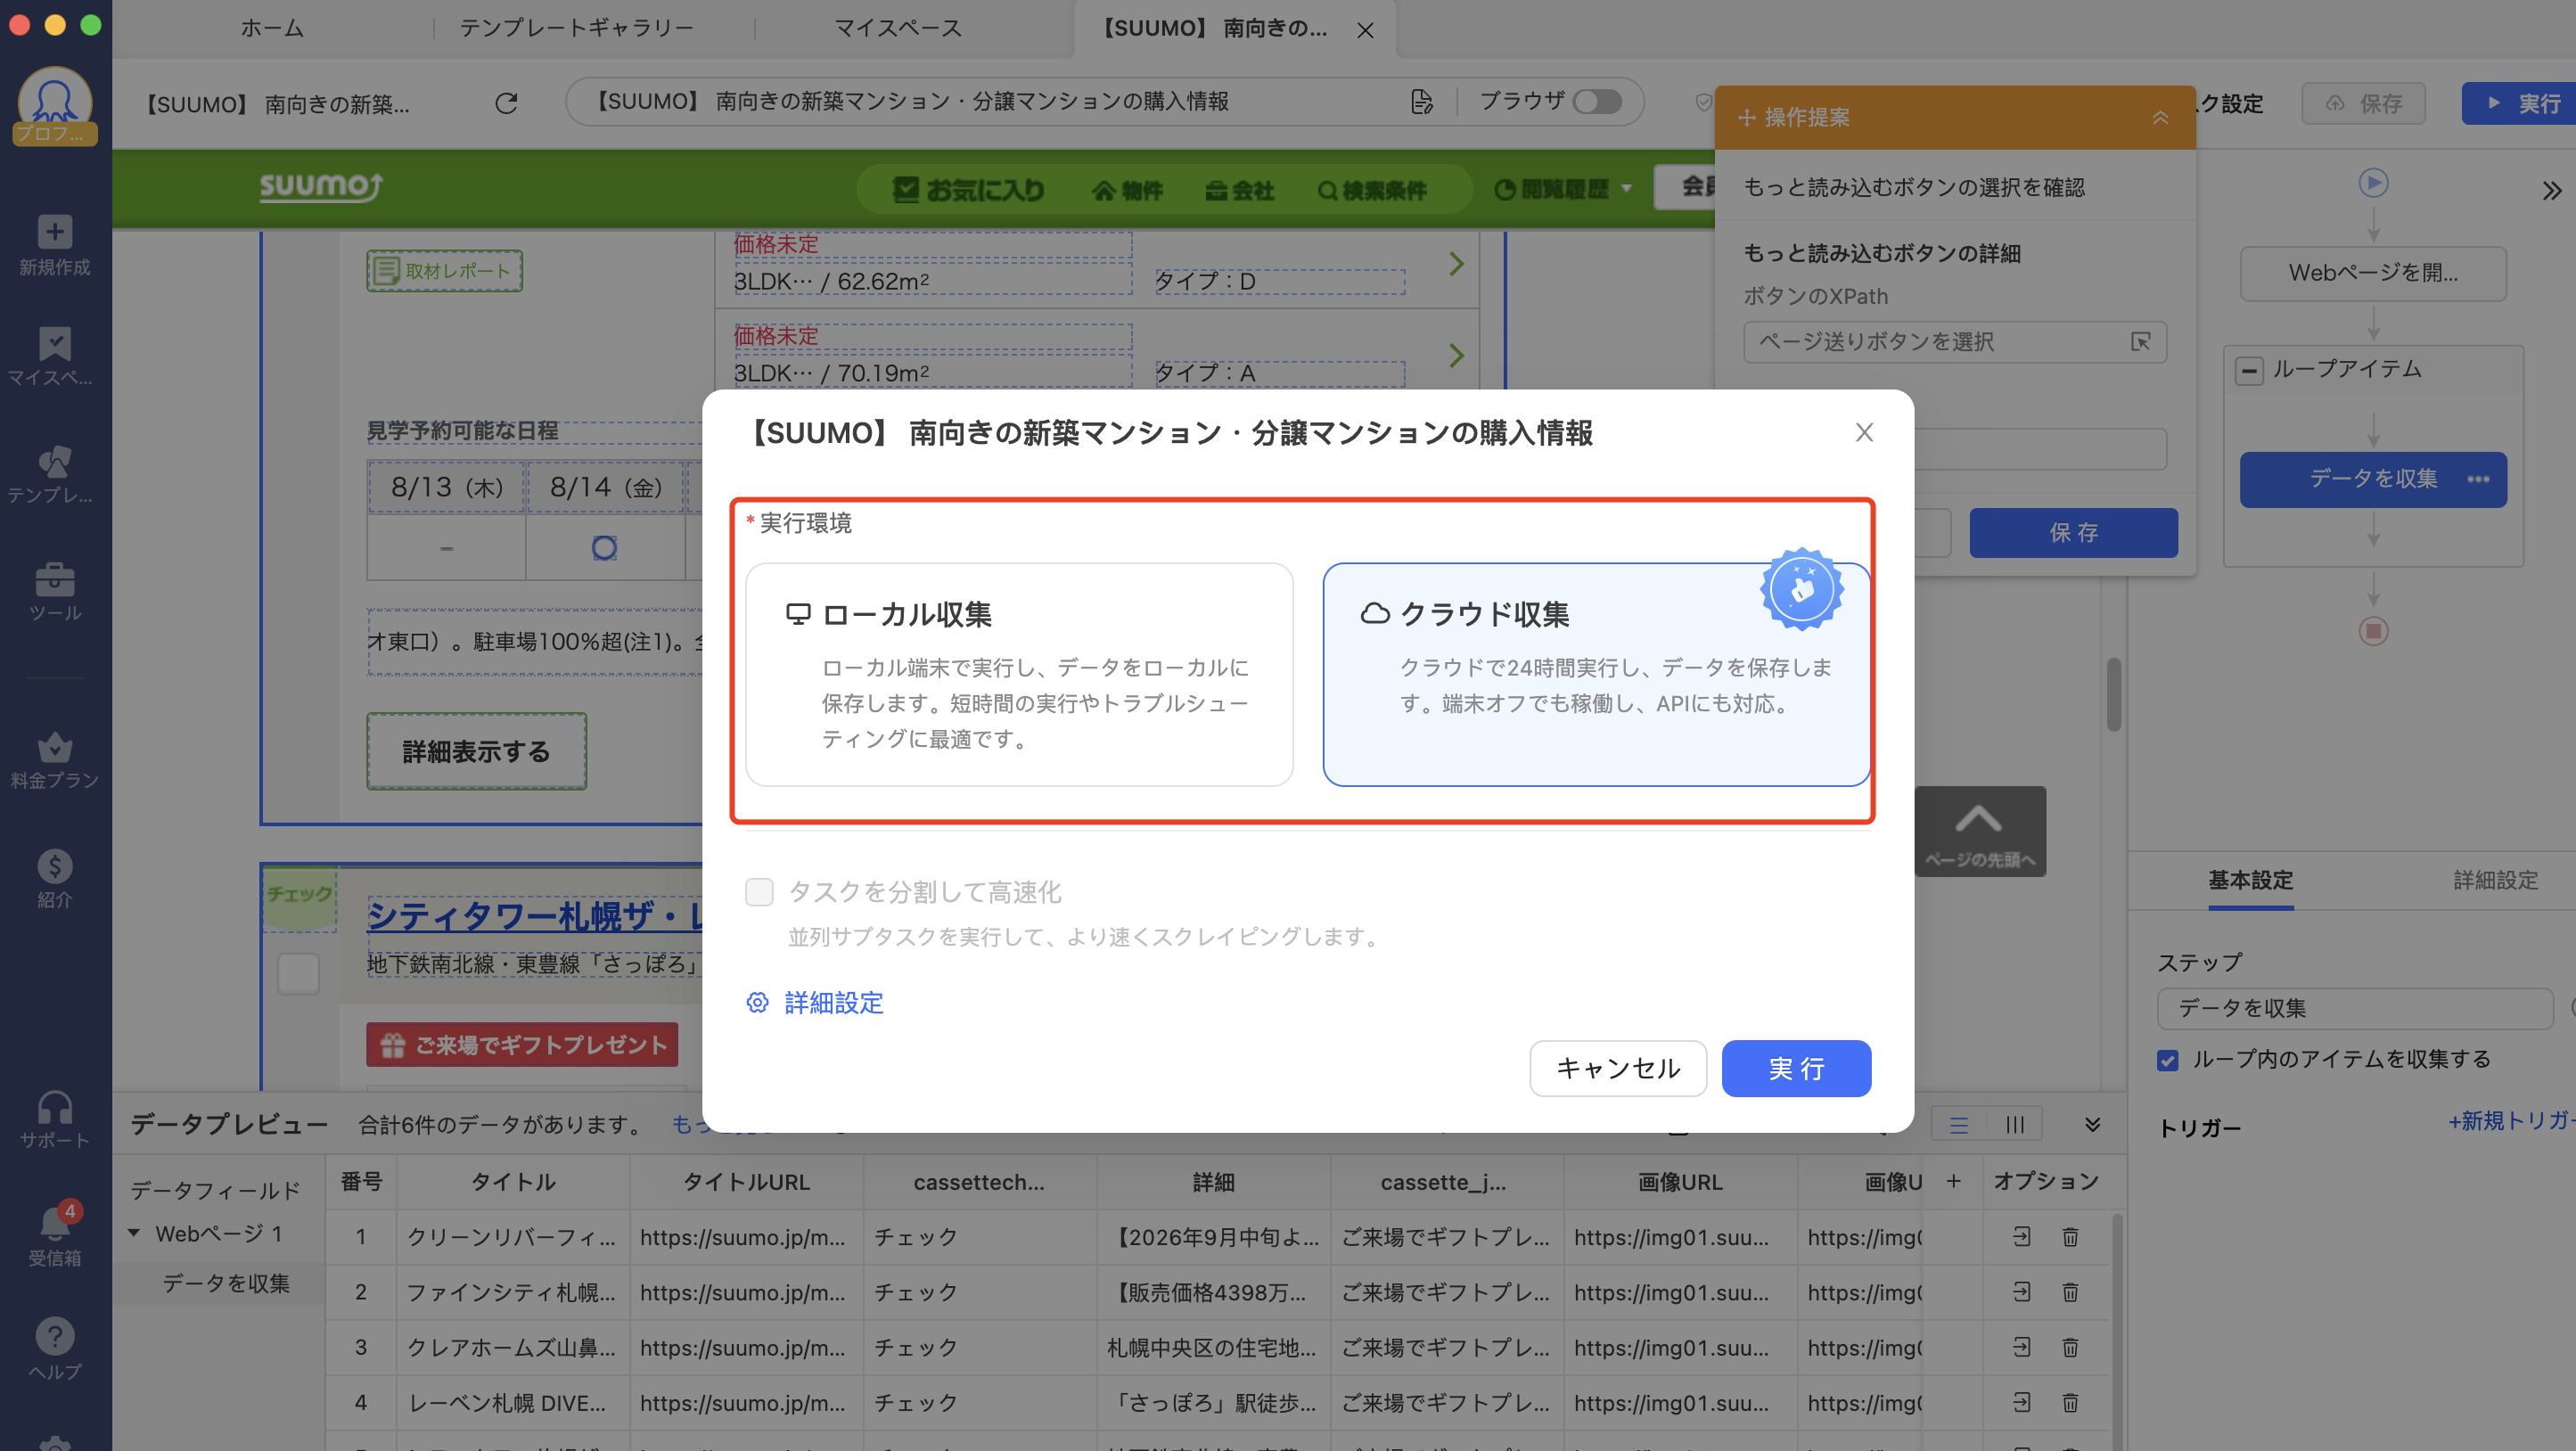Viewport: 2576px width, 1451px height.
Task: Open the 詳細設定 tab in right panel
Action: [x=2495, y=880]
